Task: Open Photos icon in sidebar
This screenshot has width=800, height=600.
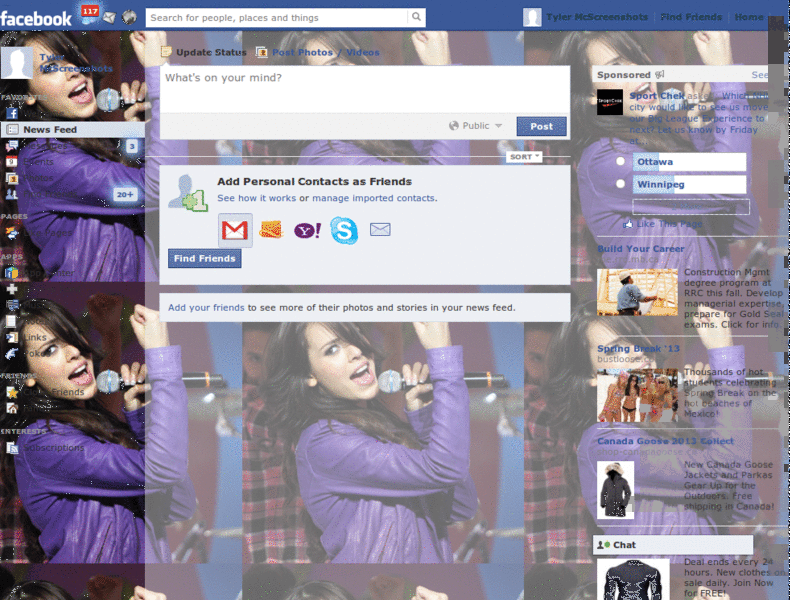Action: [11, 179]
